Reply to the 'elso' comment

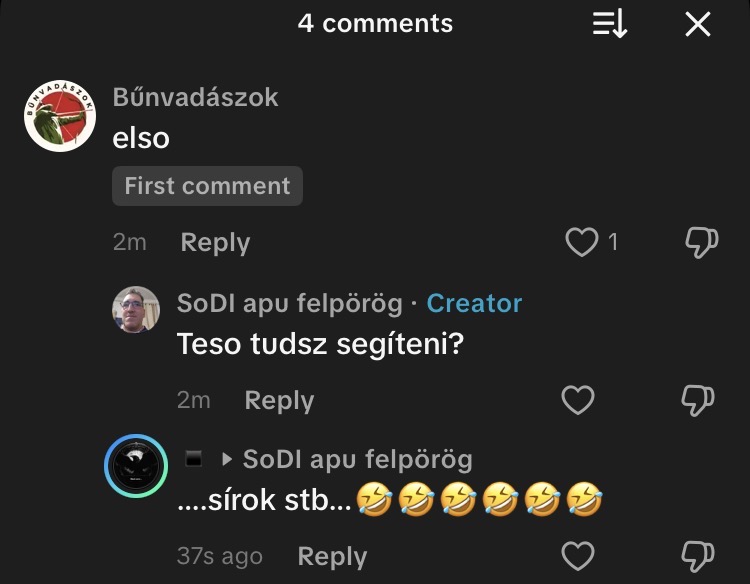click(215, 243)
